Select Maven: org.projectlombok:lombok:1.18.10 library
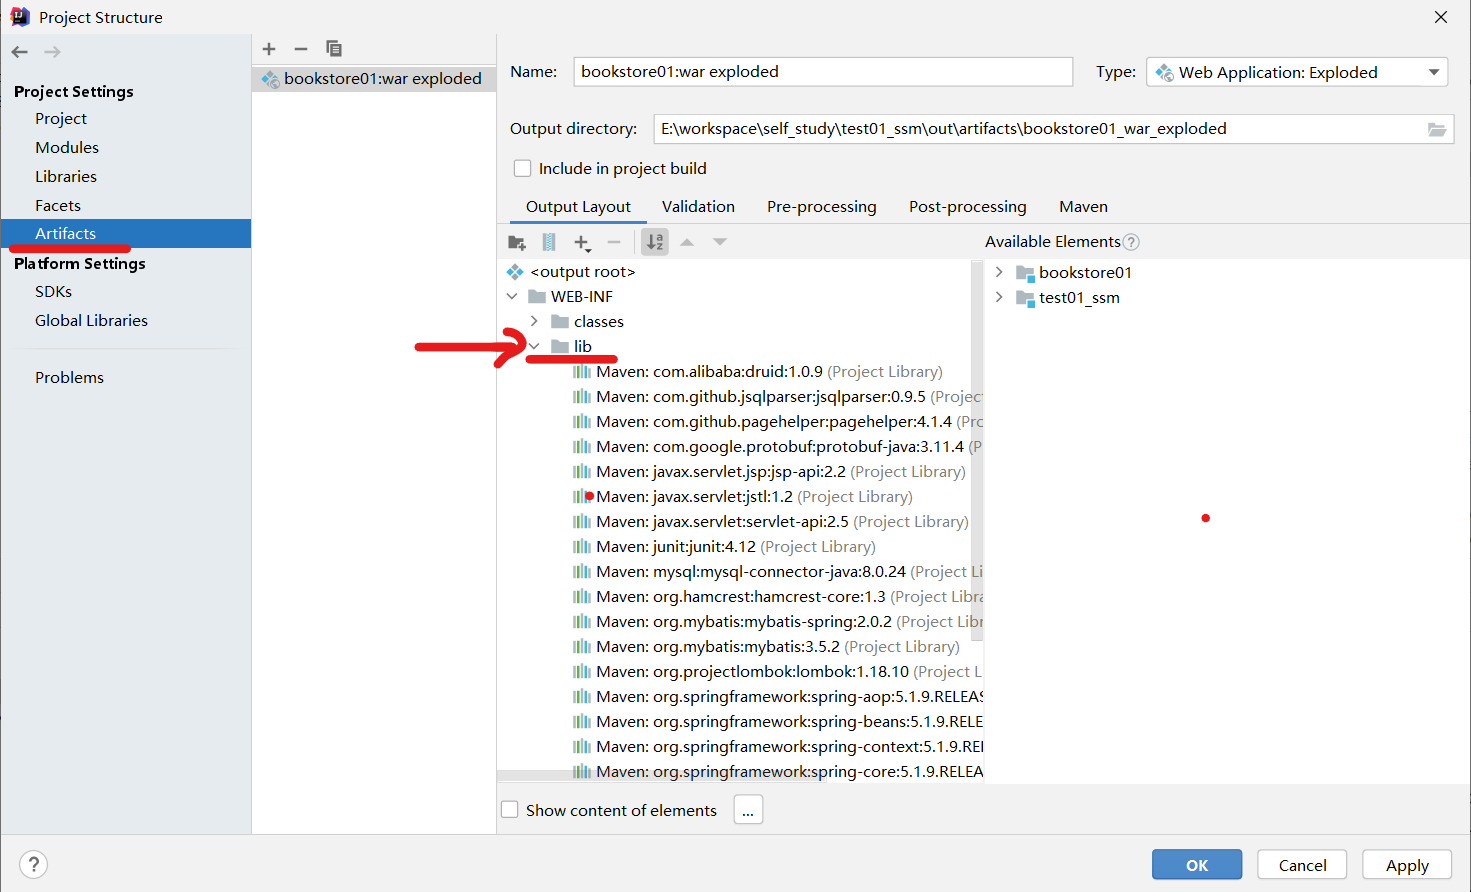1471x892 pixels. click(x=777, y=672)
